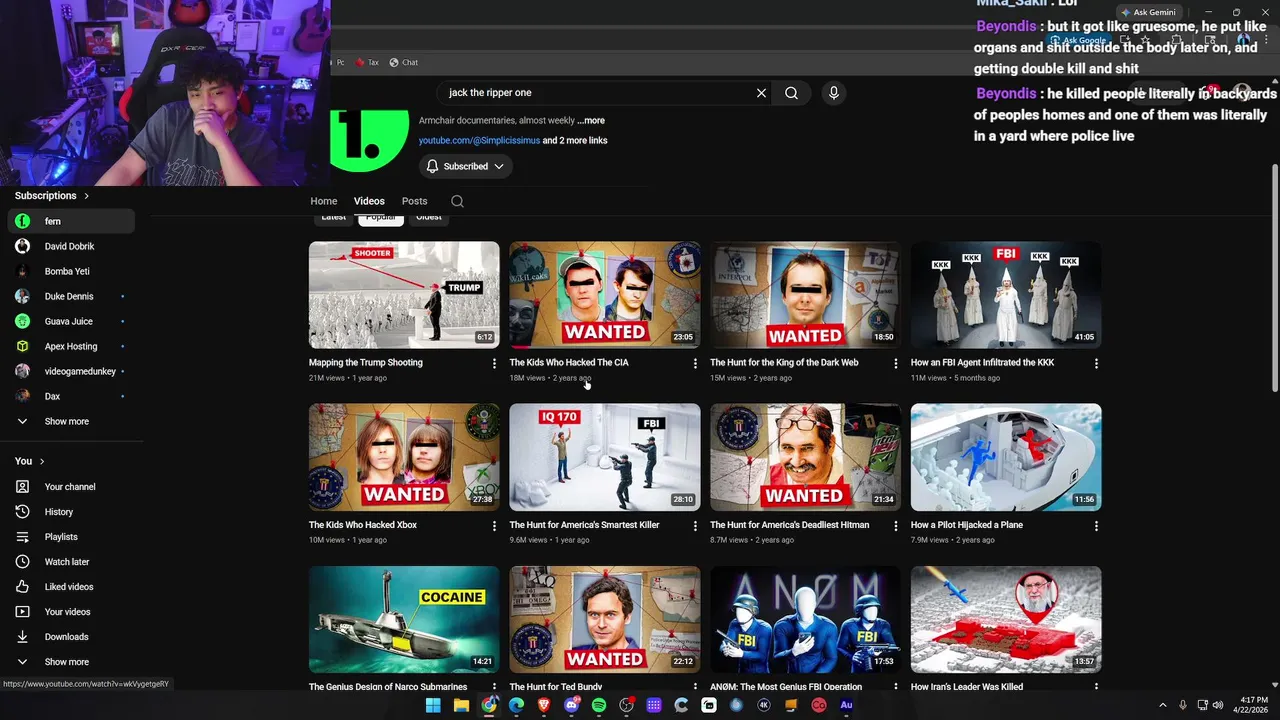
Task: Start voice search with the microphone icon
Action: coord(834,93)
